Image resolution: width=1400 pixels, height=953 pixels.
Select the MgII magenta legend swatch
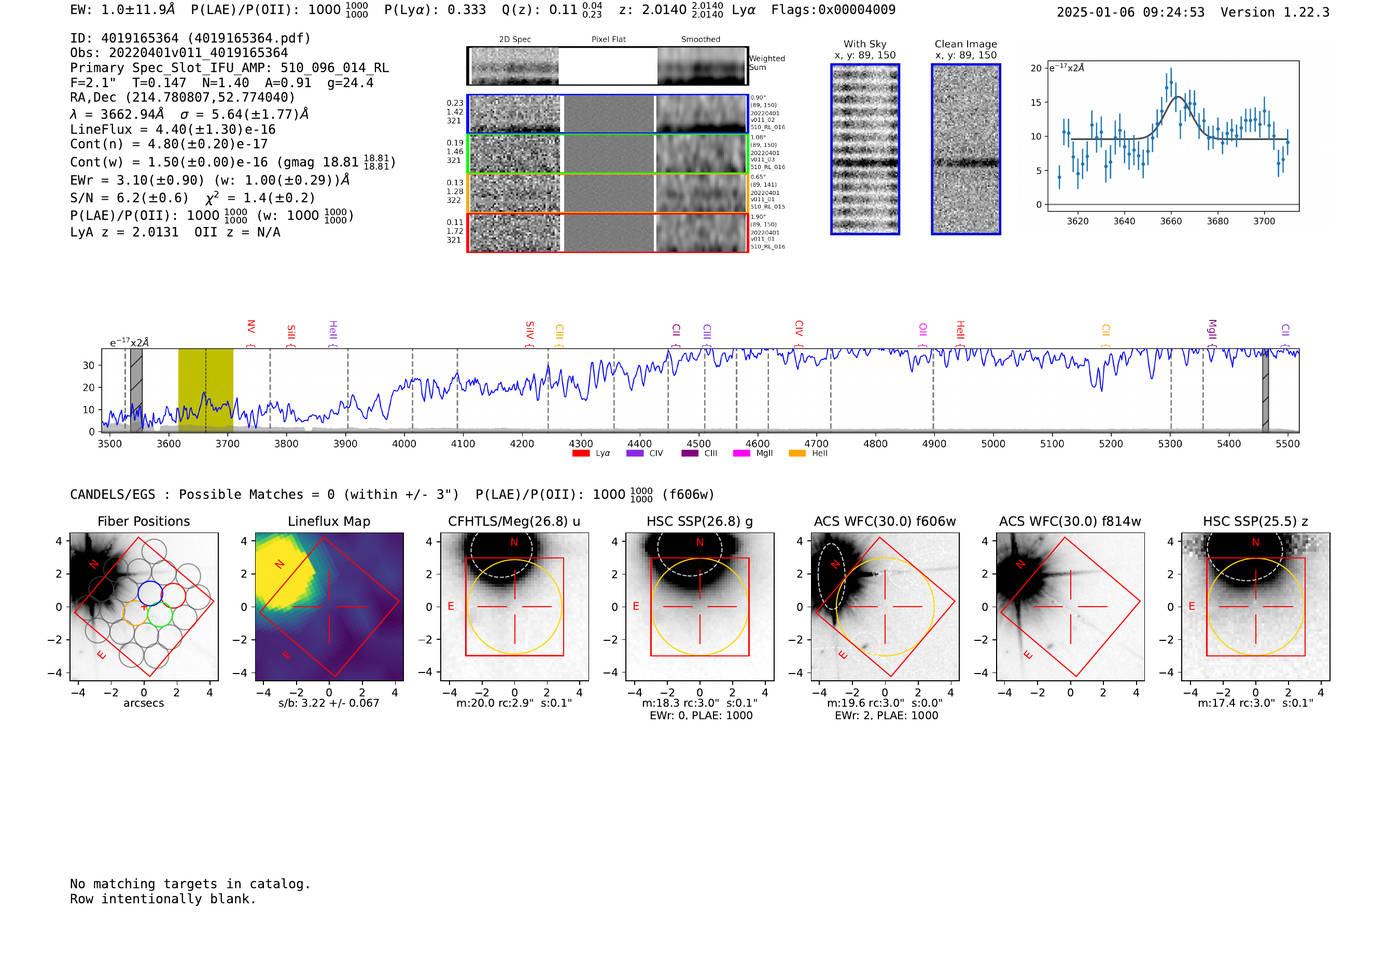(741, 454)
